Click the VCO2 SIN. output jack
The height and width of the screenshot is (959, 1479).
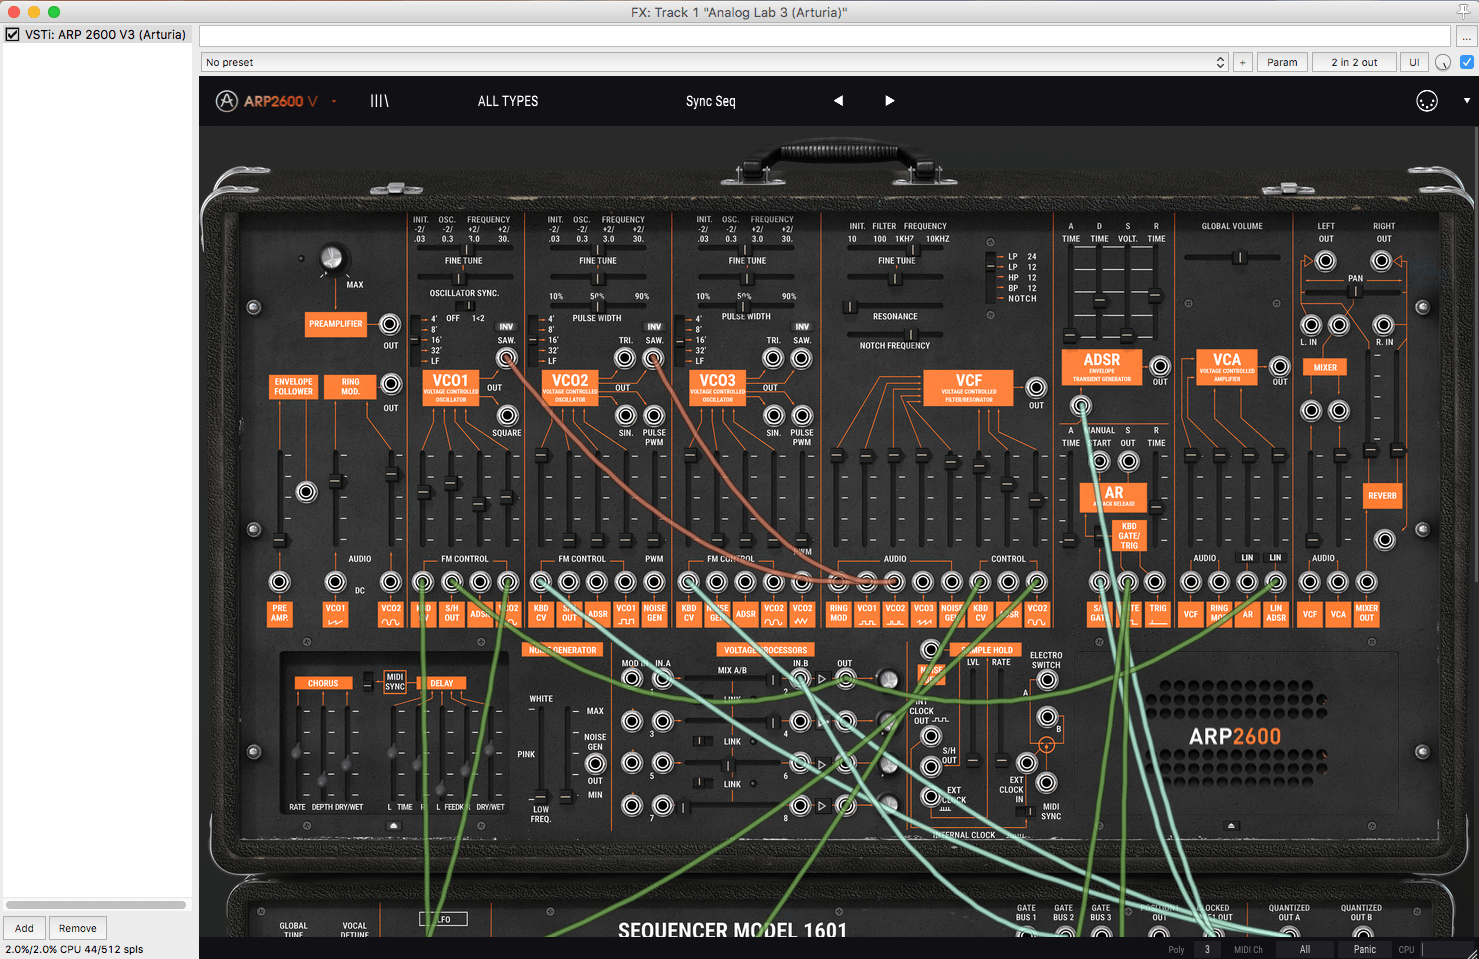pyautogui.click(x=625, y=415)
